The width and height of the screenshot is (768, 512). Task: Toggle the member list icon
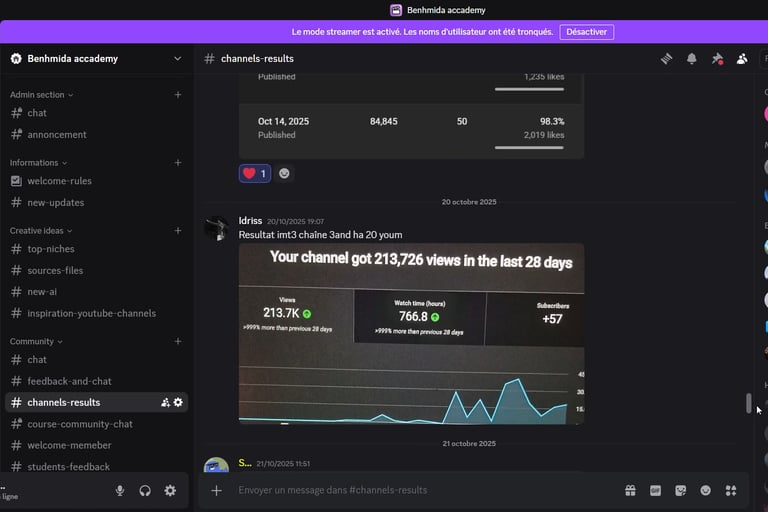click(x=742, y=59)
